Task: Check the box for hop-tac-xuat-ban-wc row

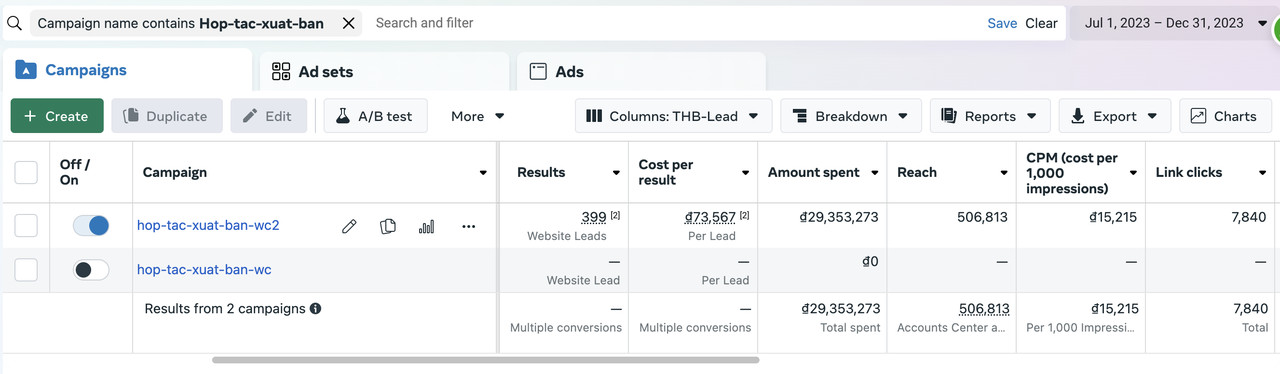Action: tap(26, 269)
